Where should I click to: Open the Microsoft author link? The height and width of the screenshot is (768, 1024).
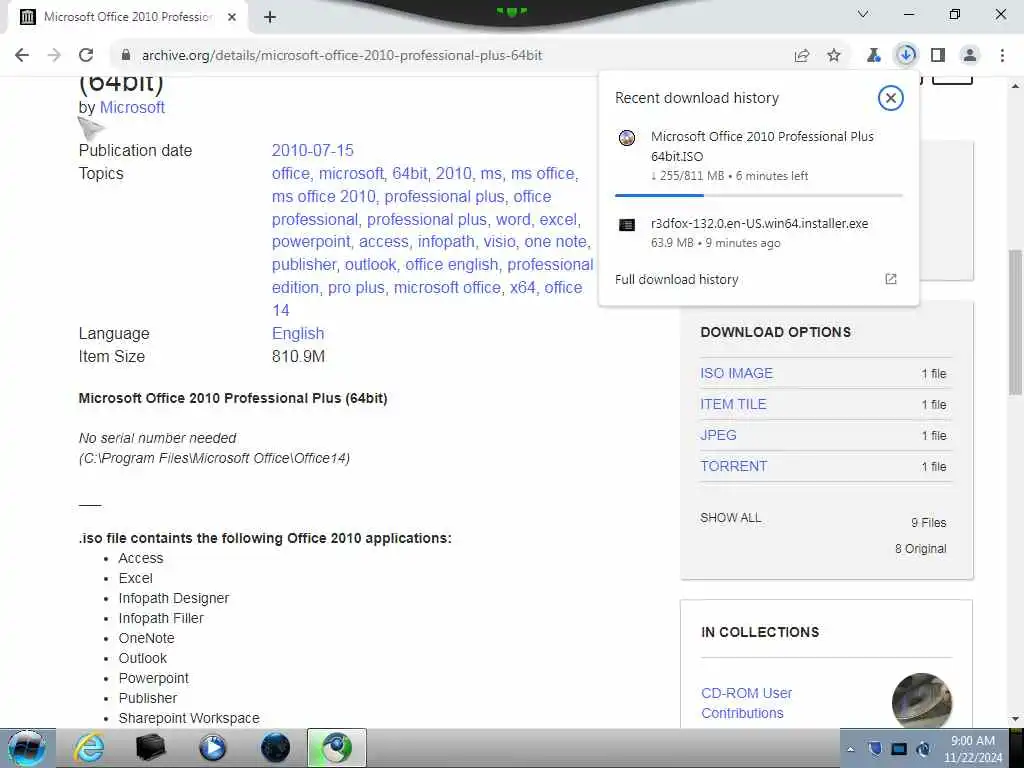(132, 107)
